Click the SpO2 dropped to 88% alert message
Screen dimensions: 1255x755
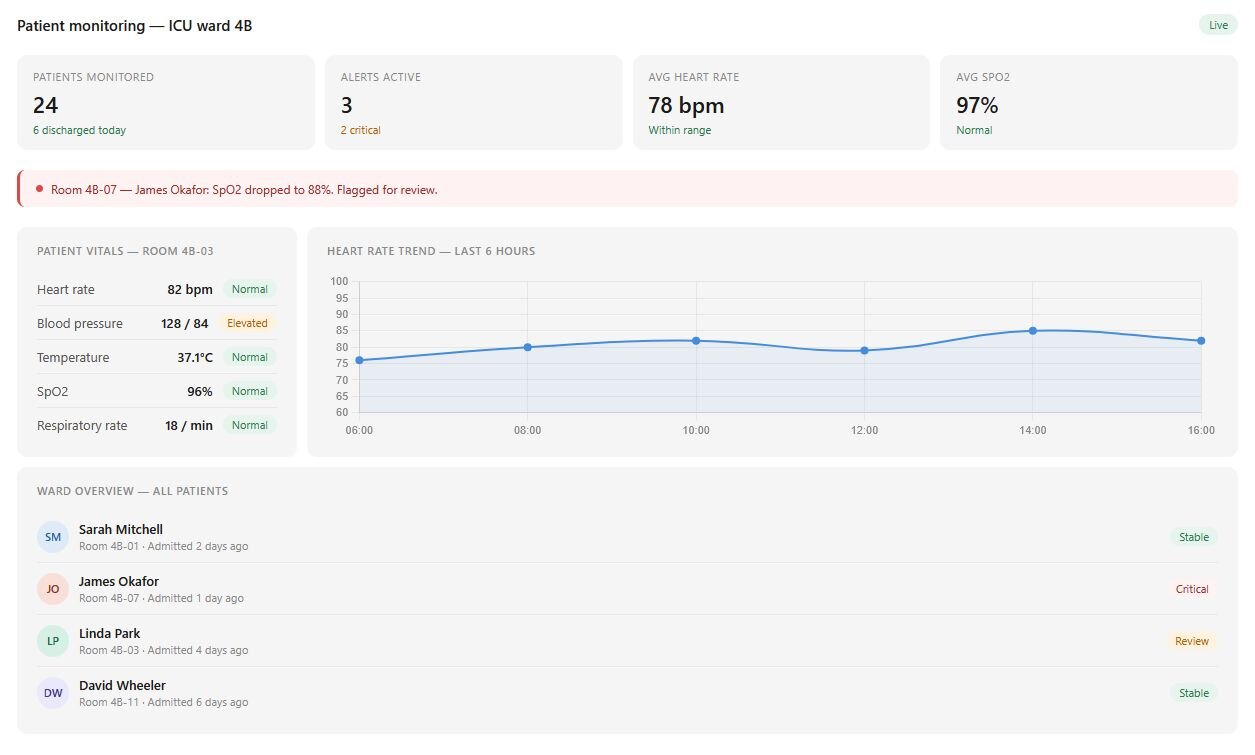click(244, 189)
